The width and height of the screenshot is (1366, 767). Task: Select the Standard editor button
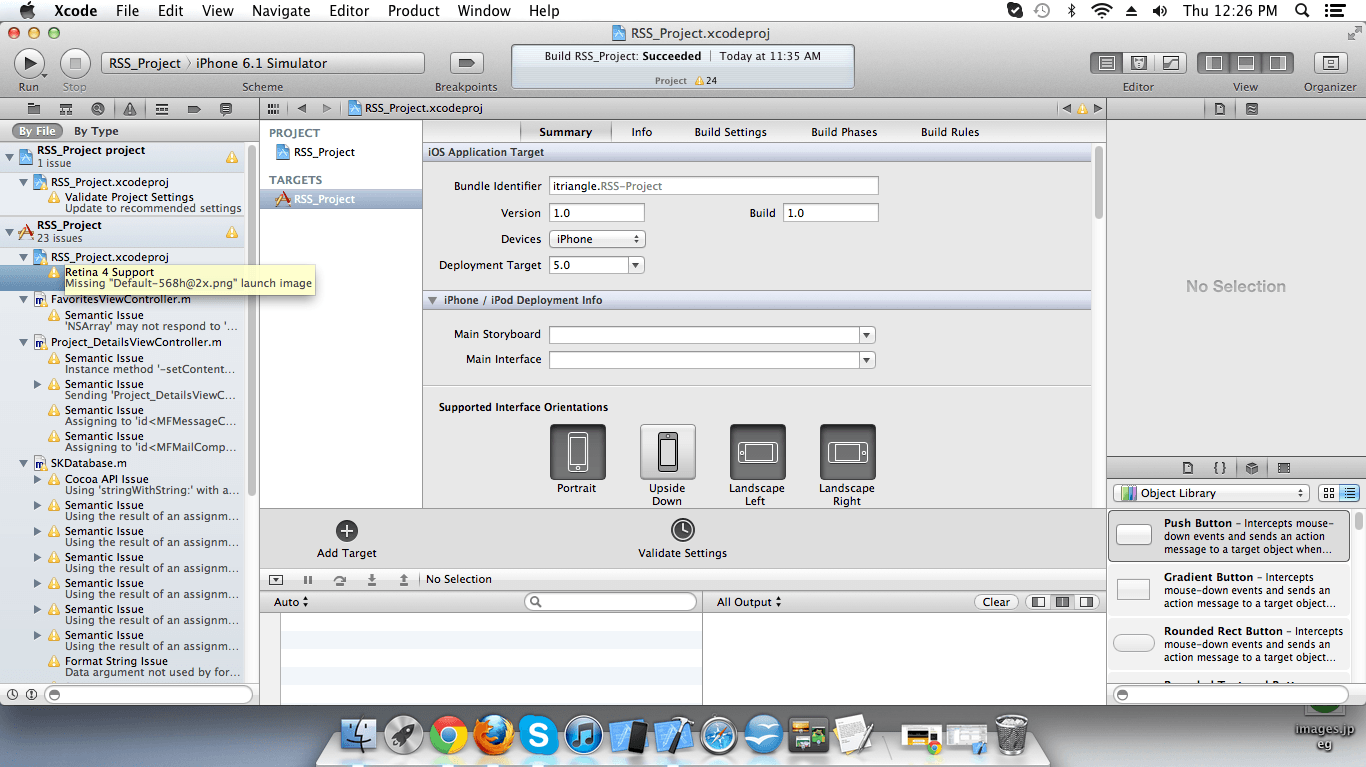coord(1107,63)
